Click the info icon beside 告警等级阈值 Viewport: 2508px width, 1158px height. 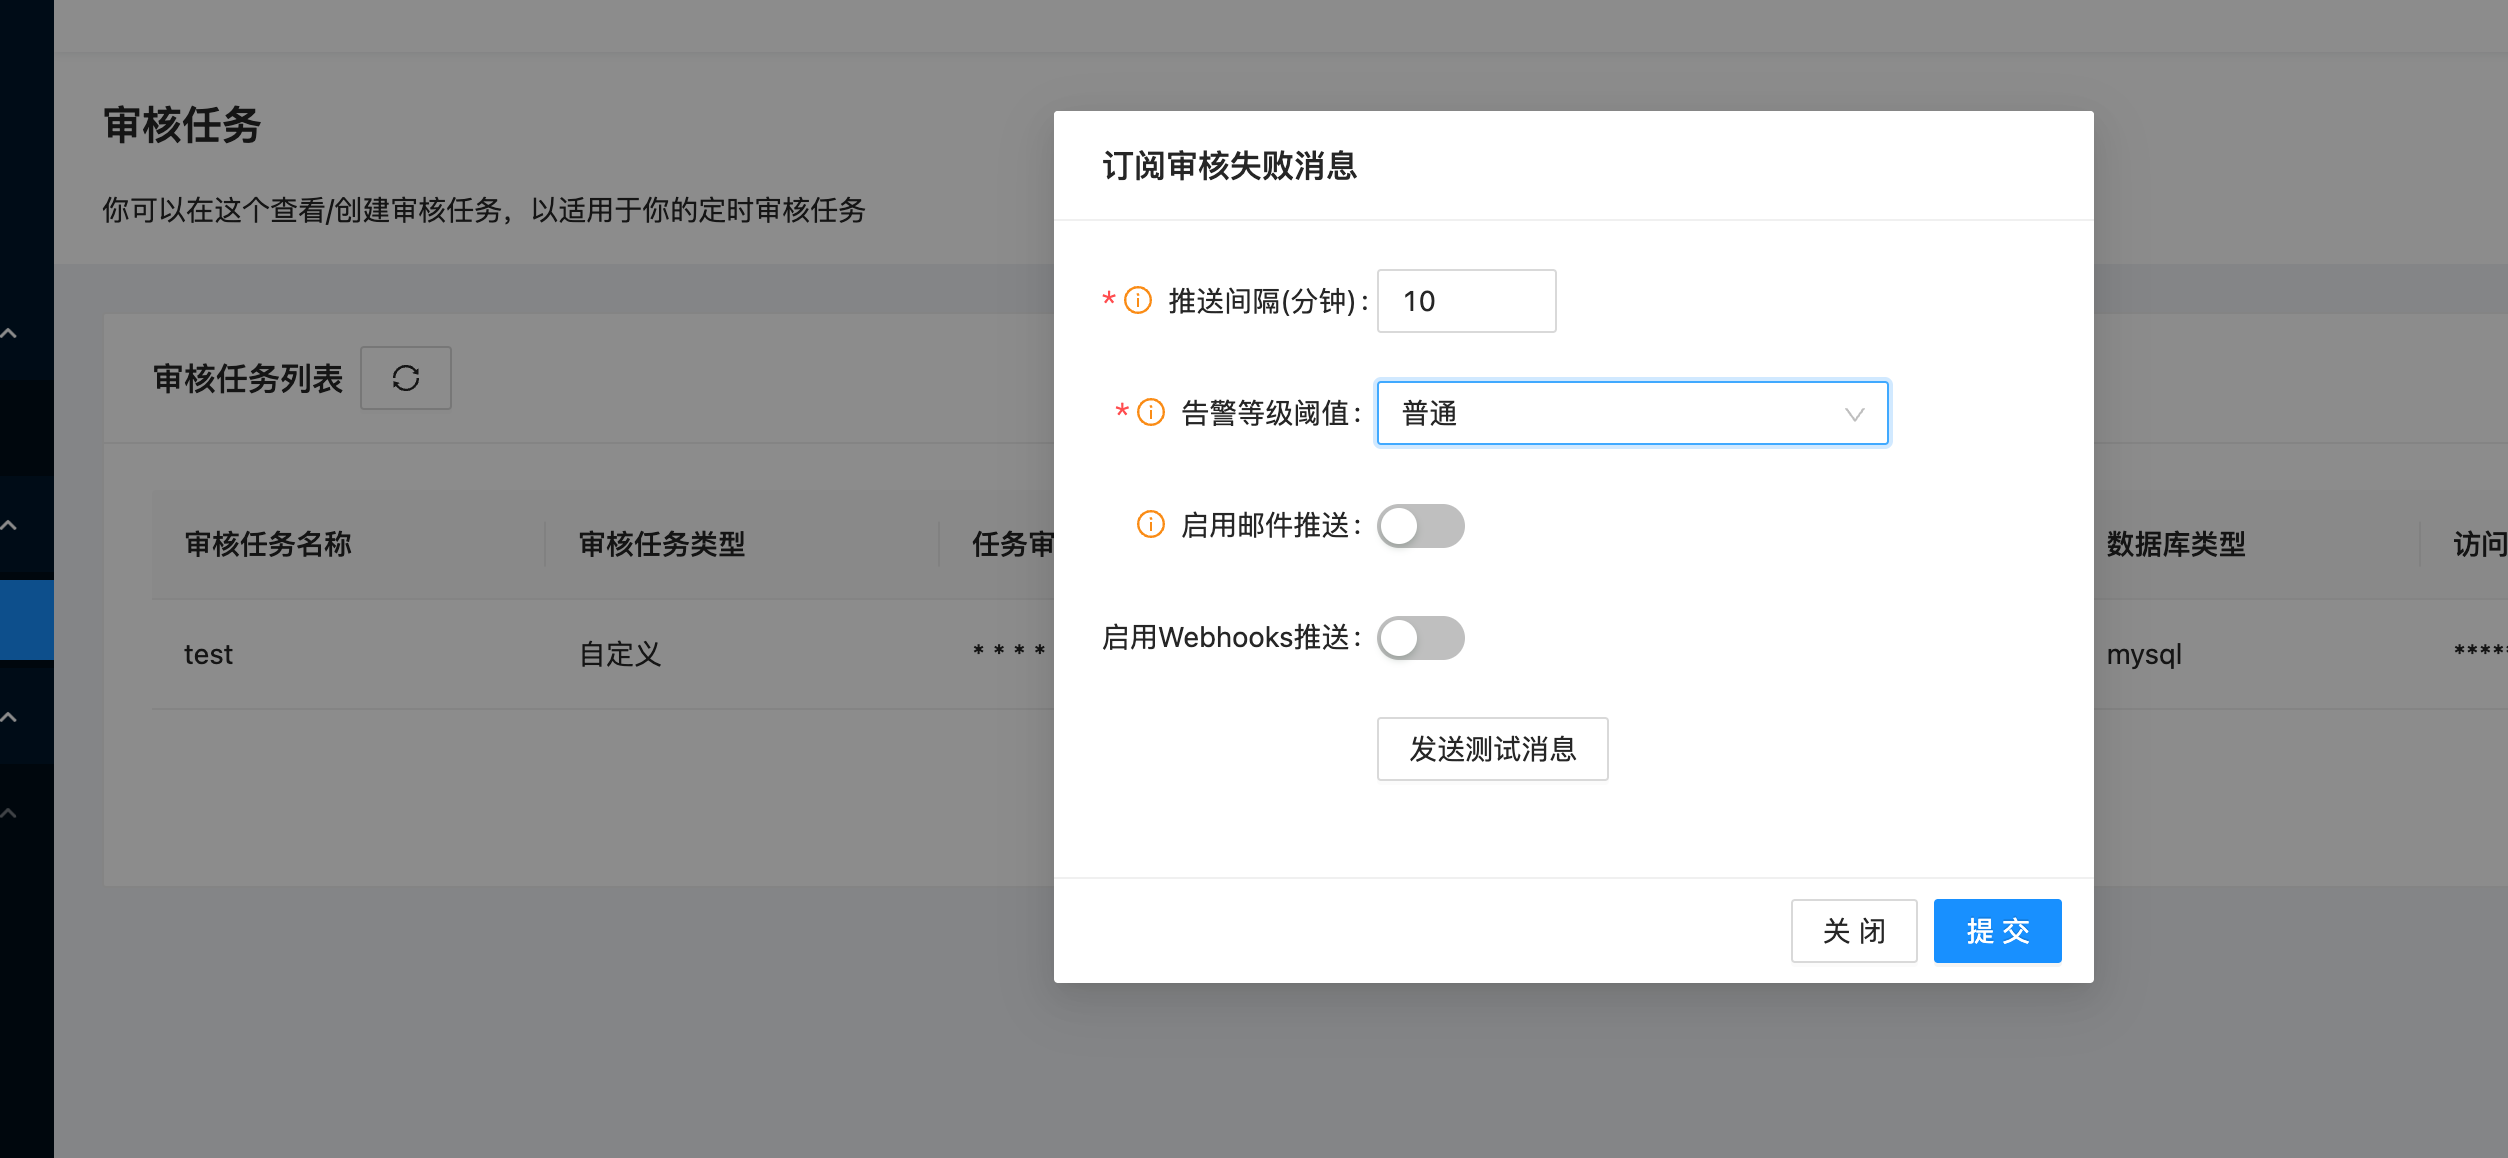tap(1149, 412)
